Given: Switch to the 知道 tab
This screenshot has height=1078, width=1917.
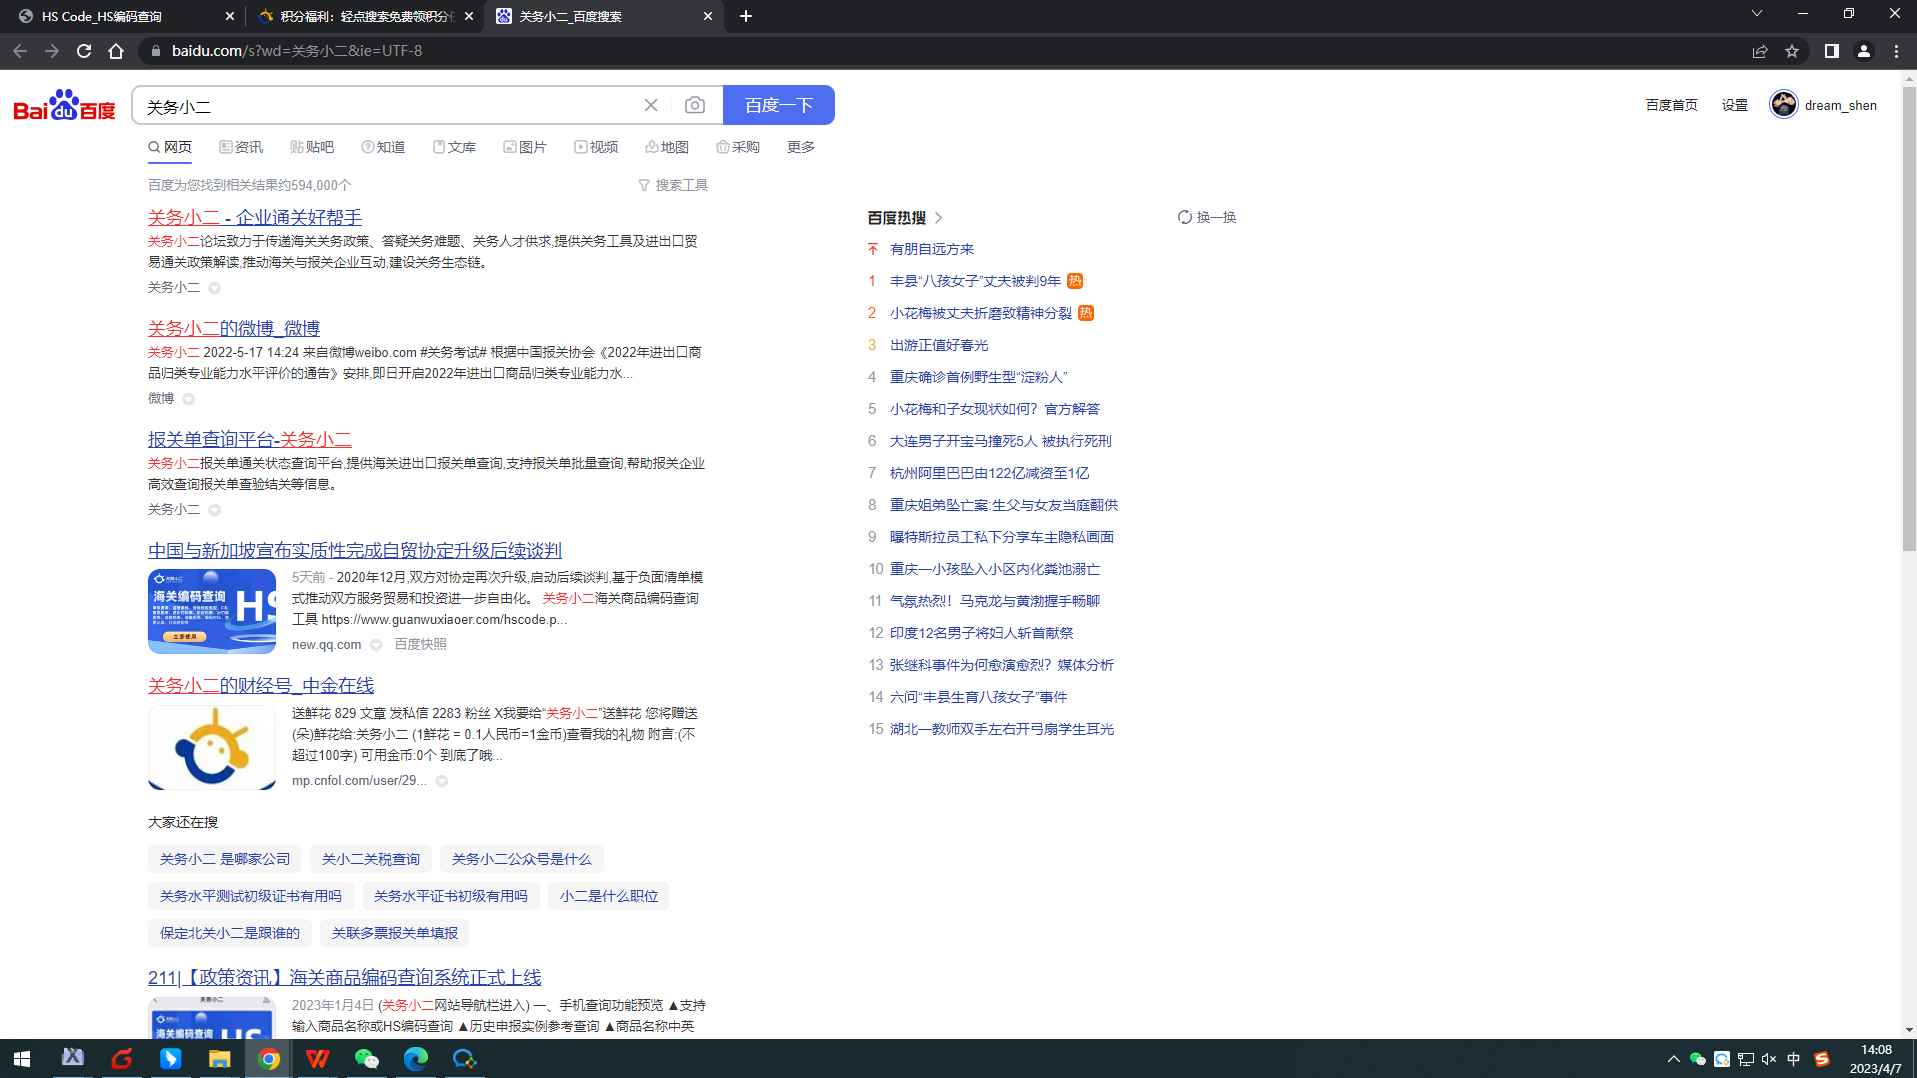Looking at the screenshot, I should (x=383, y=147).
